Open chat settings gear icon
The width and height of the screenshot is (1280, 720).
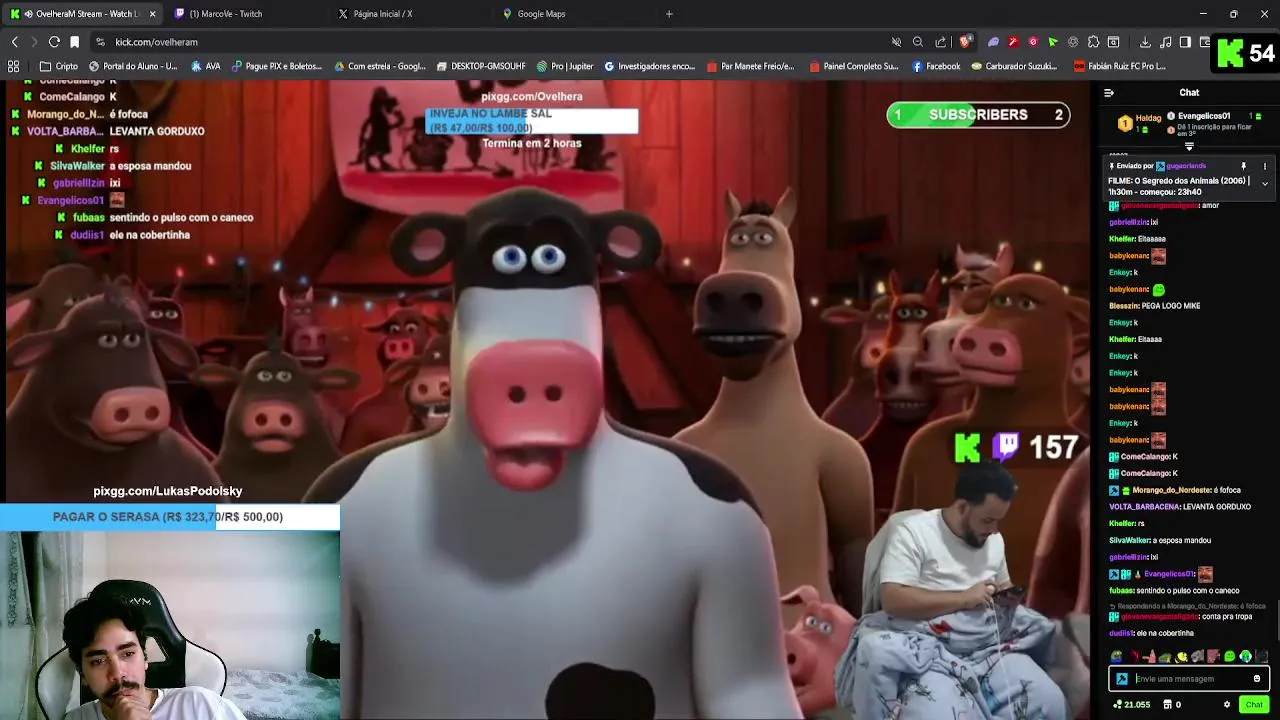pos(1227,705)
